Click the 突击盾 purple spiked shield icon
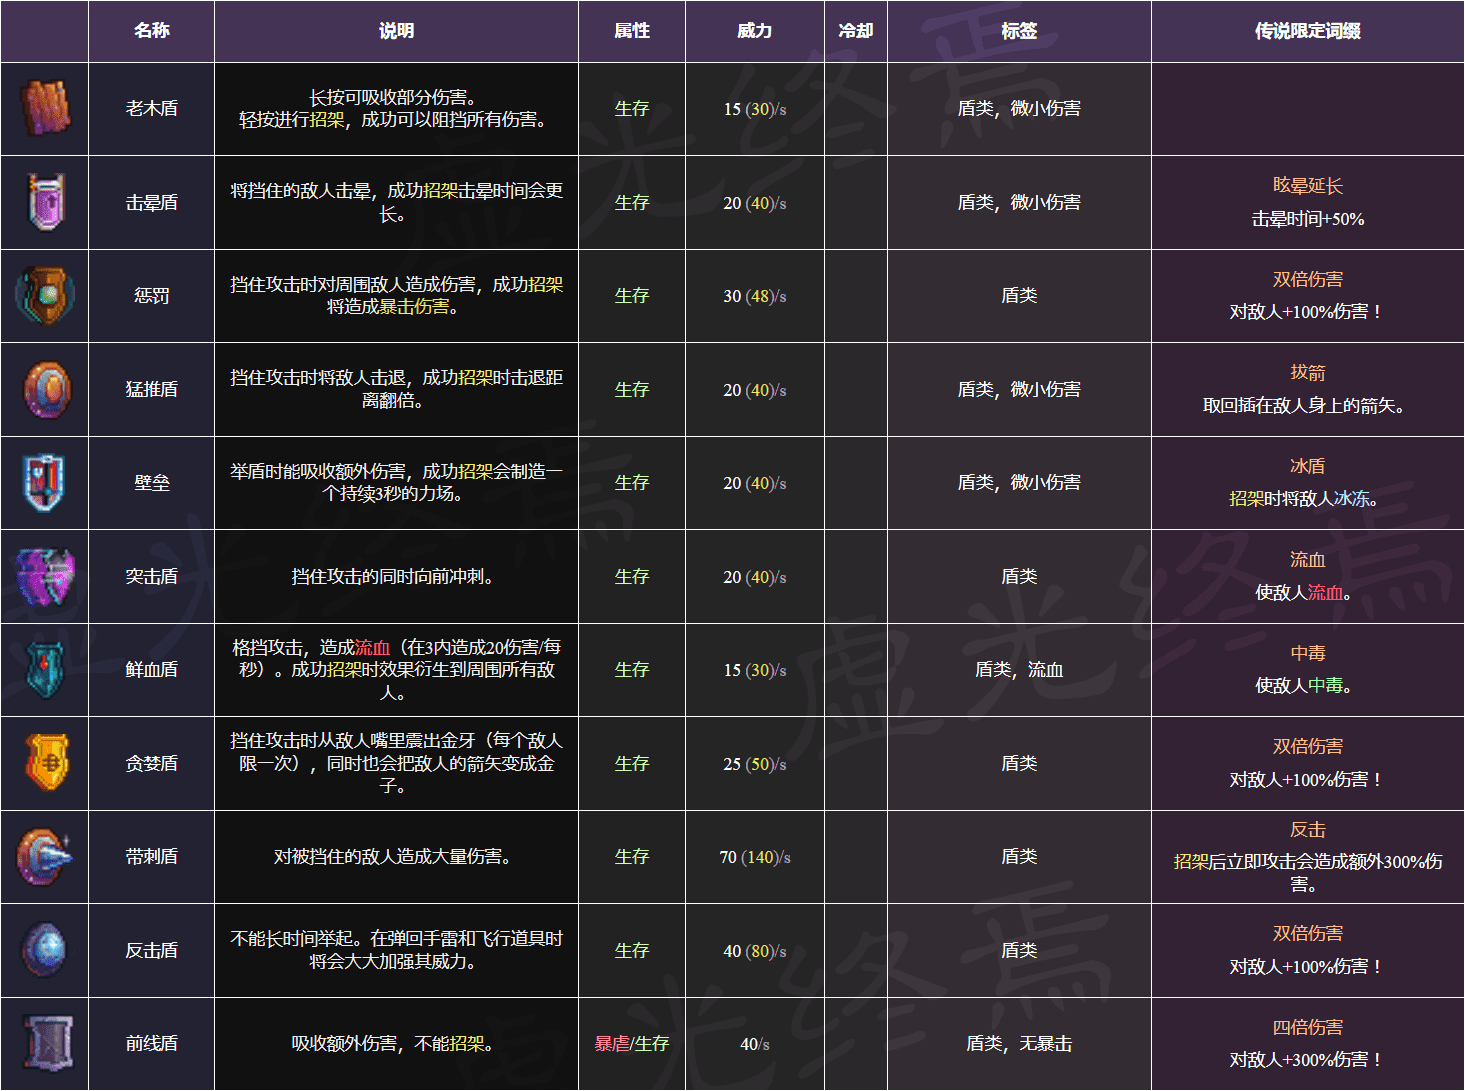 (x=45, y=576)
